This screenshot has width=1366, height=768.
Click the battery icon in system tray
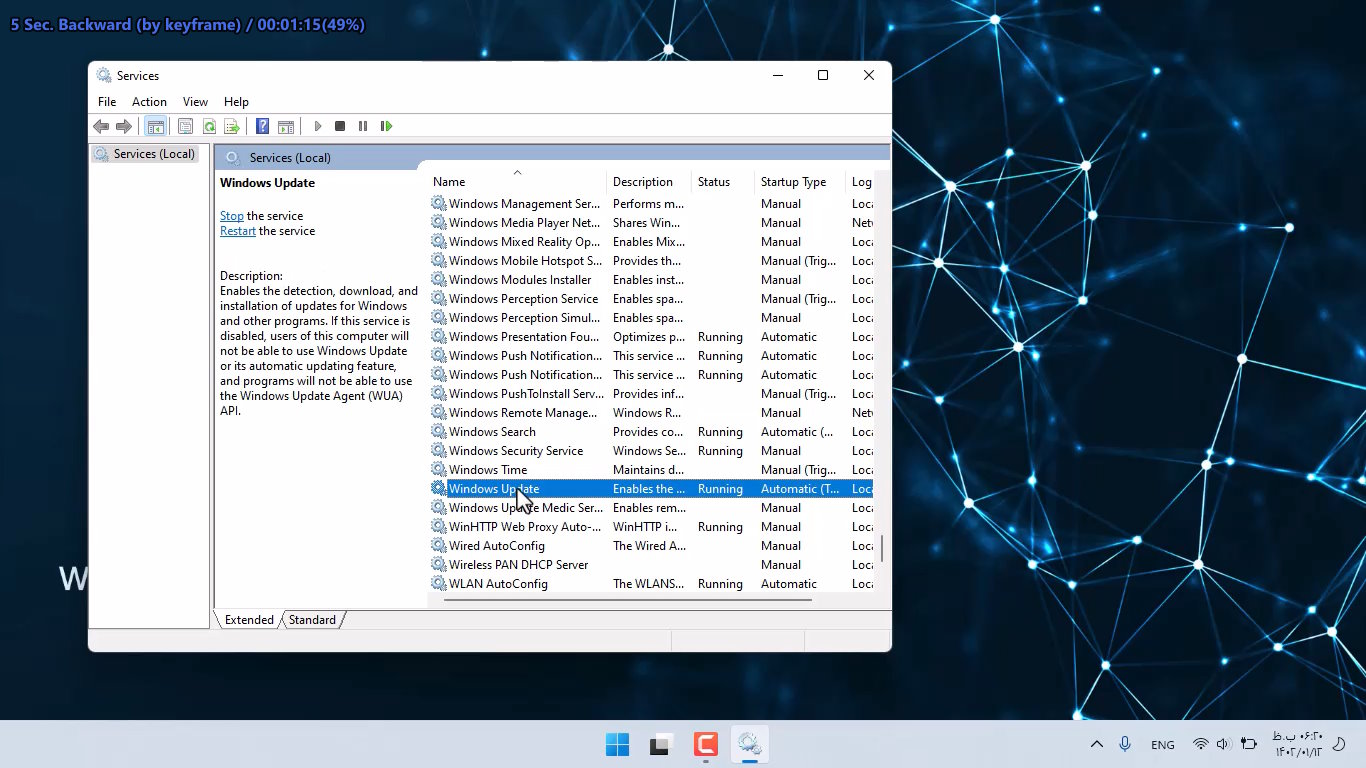click(1248, 744)
